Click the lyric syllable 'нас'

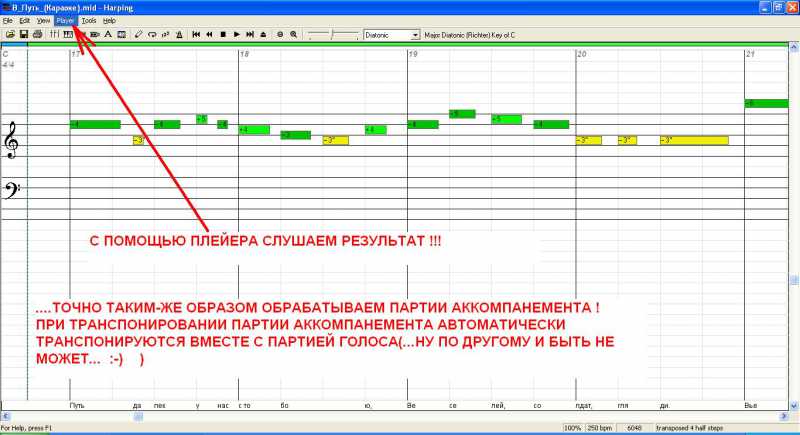pyautogui.click(x=223, y=406)
